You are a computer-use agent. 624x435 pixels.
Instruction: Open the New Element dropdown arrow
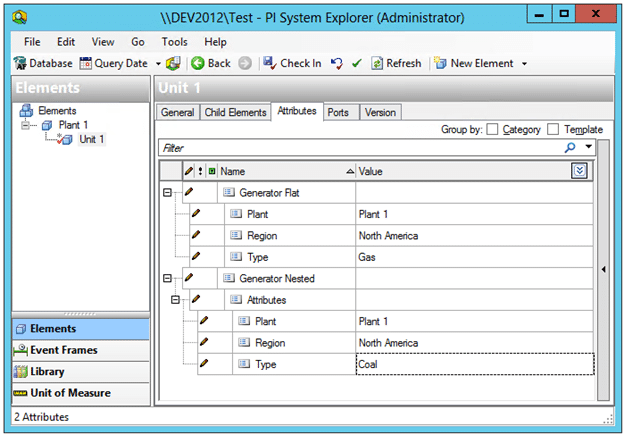[524, 64]
